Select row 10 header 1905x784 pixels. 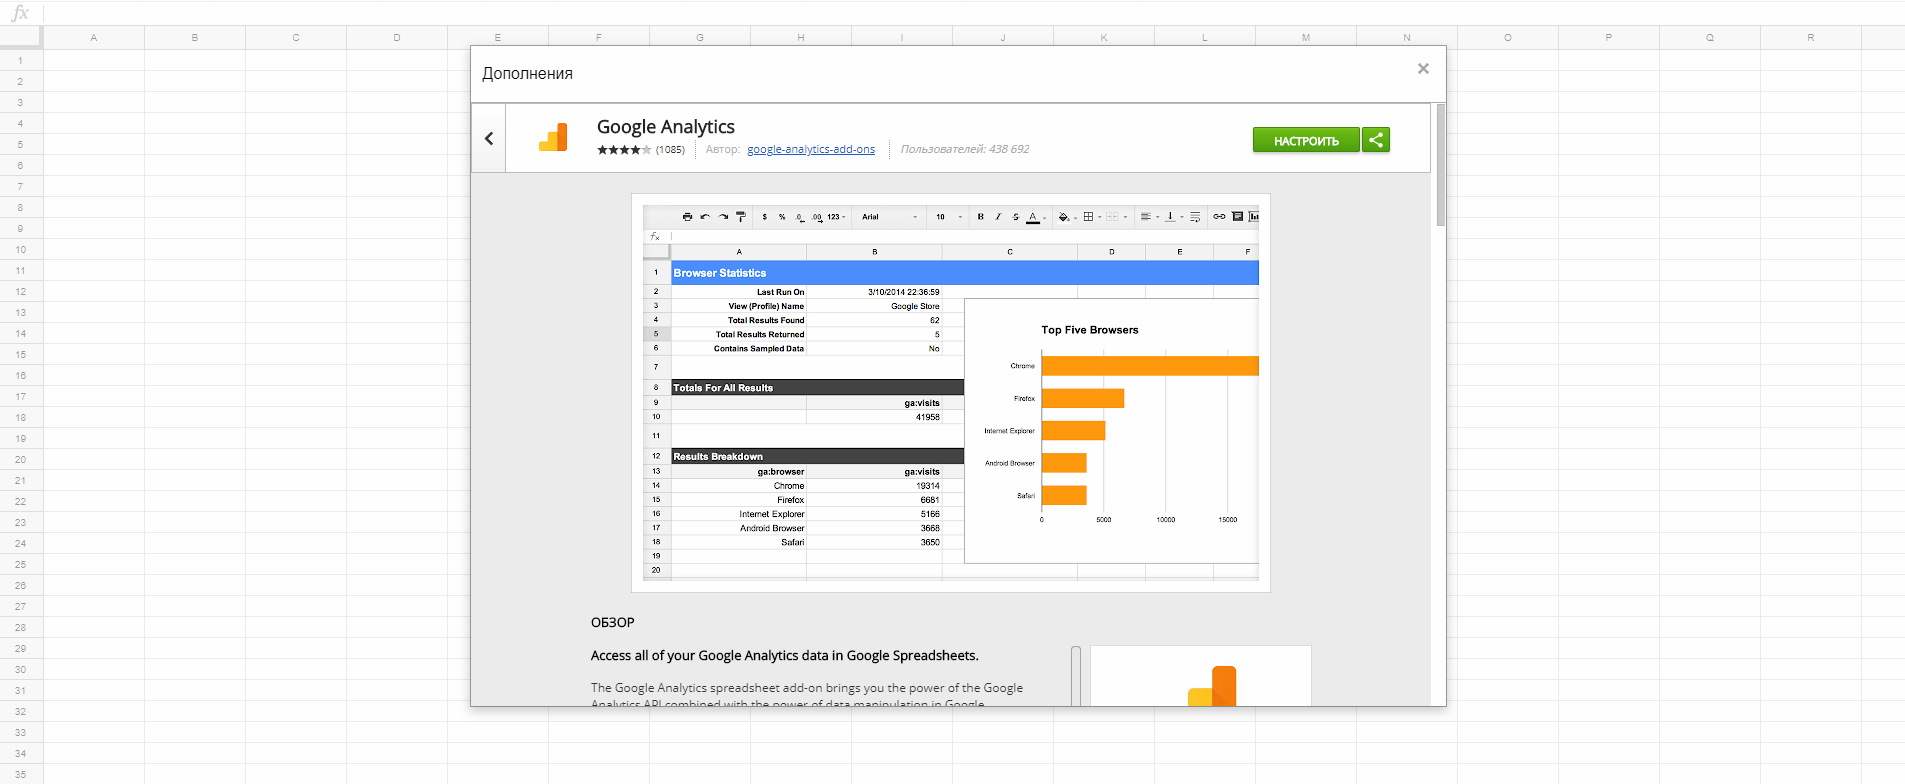click(21, 249)
